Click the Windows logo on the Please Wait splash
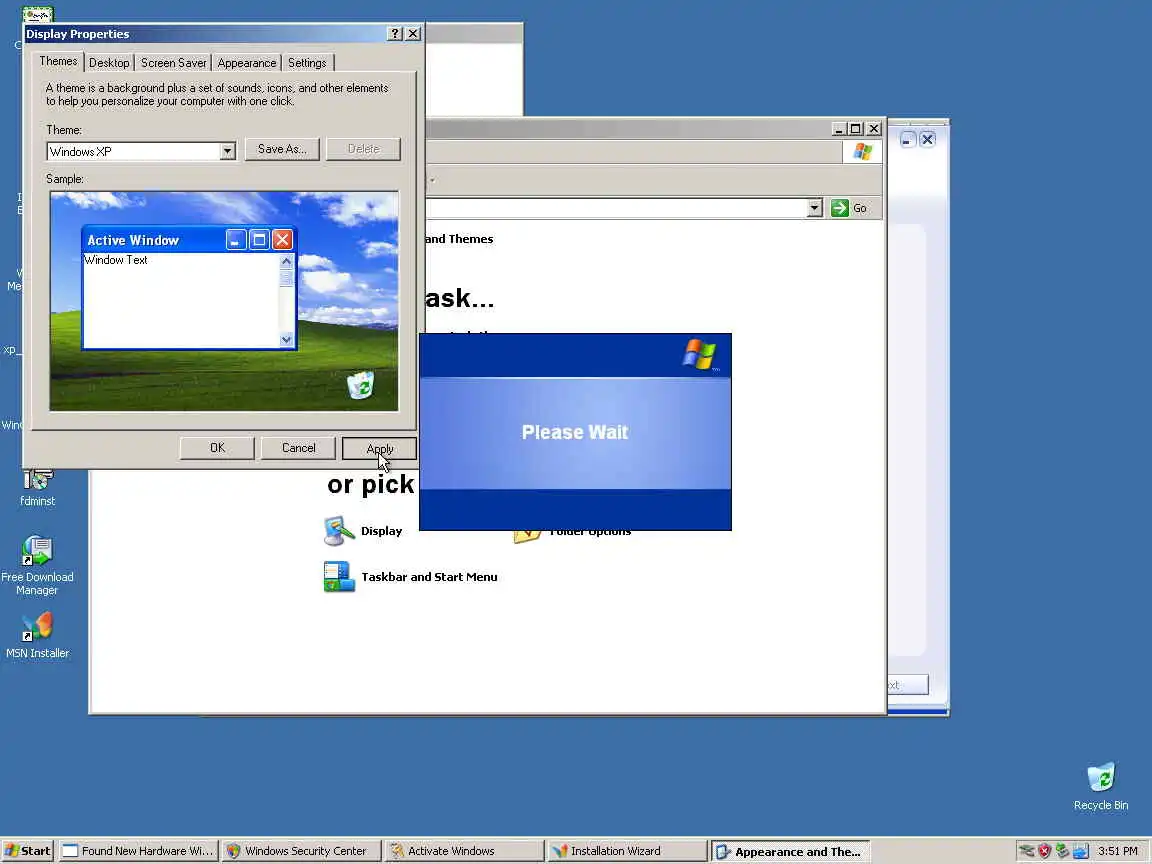The width and height of the screenshot is (1152, 864). [x=699, y=354]
